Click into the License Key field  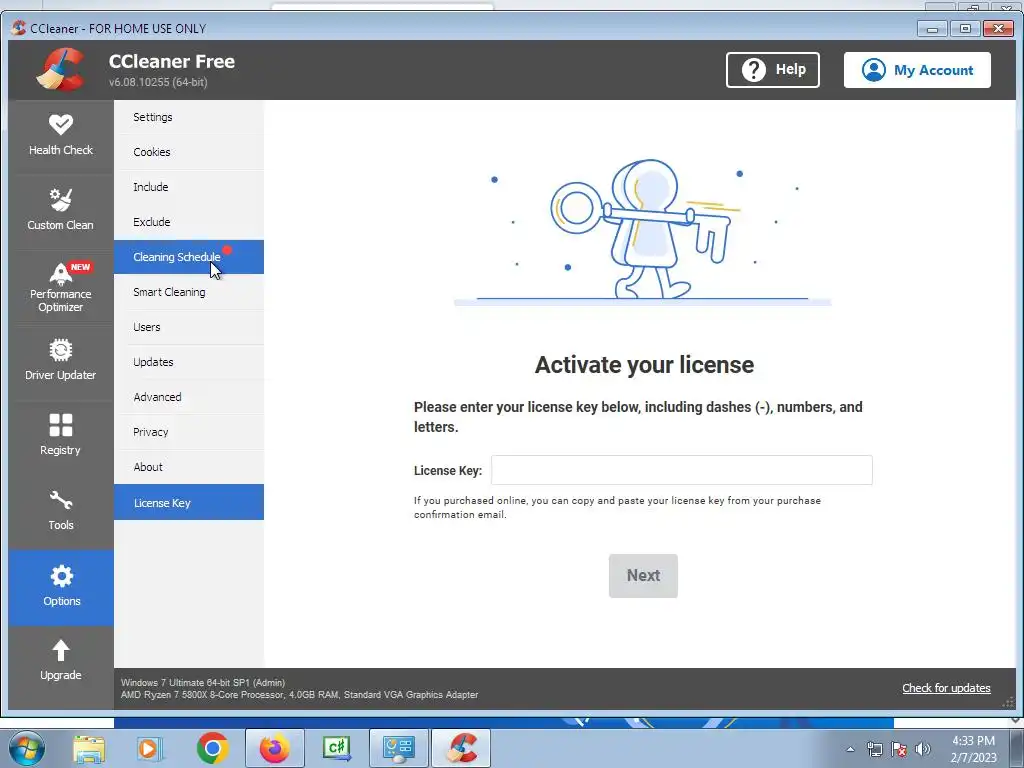click(x=682, y=470)
